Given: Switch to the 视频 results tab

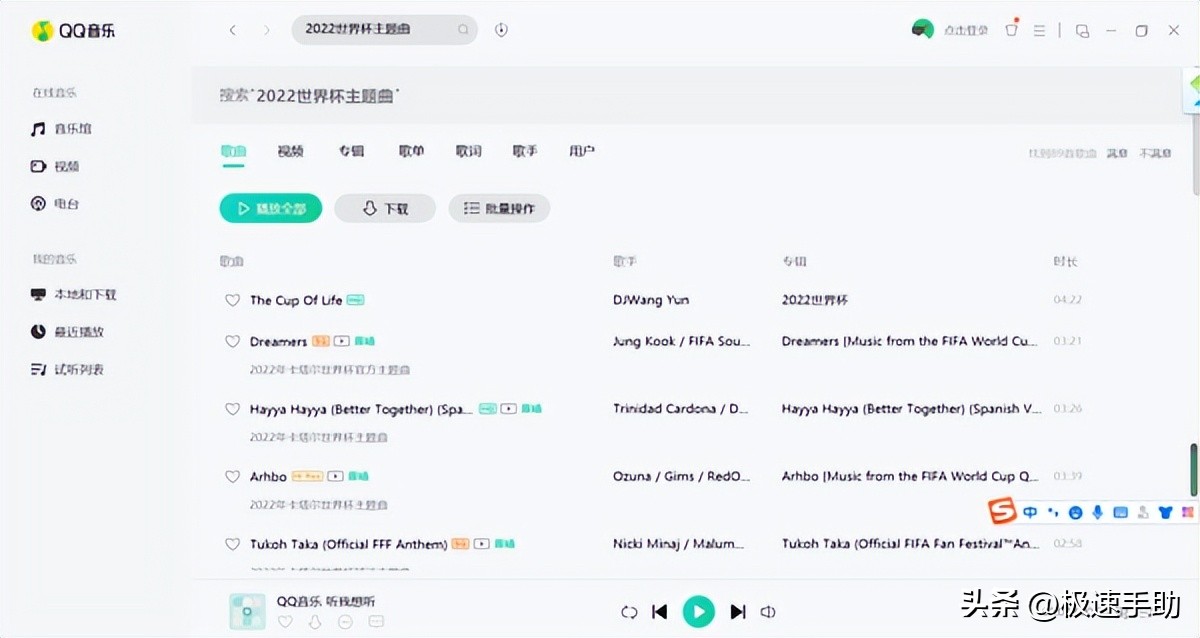Looking at the screenshot, I should tap(291, 150).
